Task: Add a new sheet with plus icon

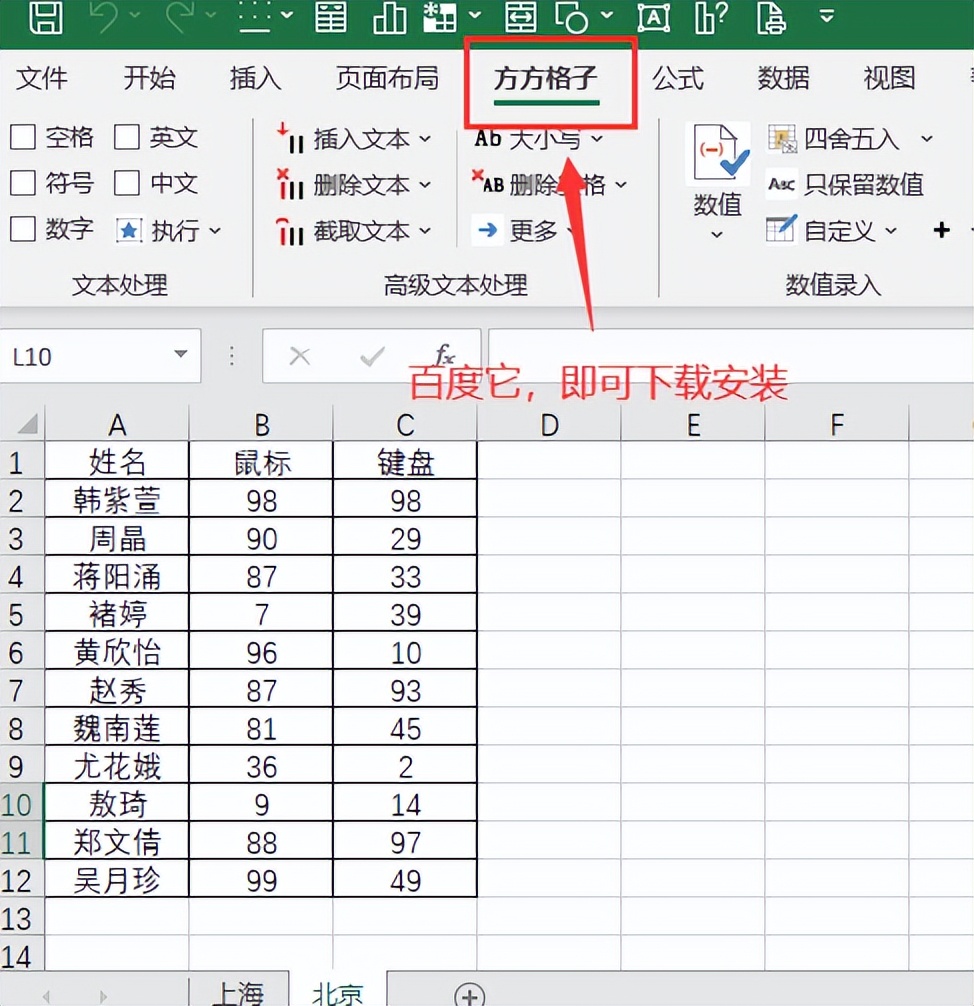Action: (469, 993)
